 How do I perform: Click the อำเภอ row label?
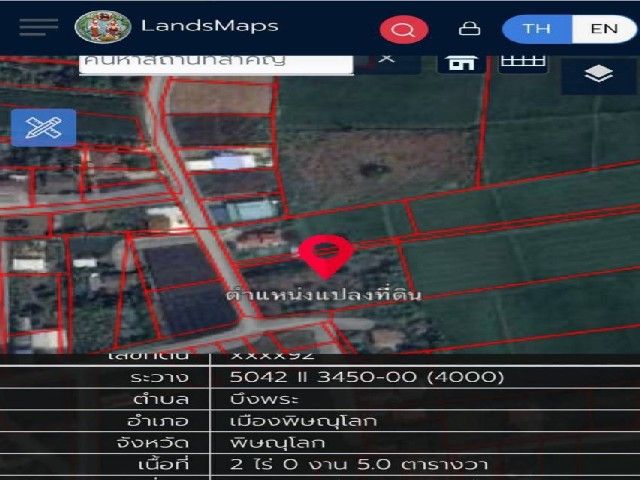(x=158, y=421)
